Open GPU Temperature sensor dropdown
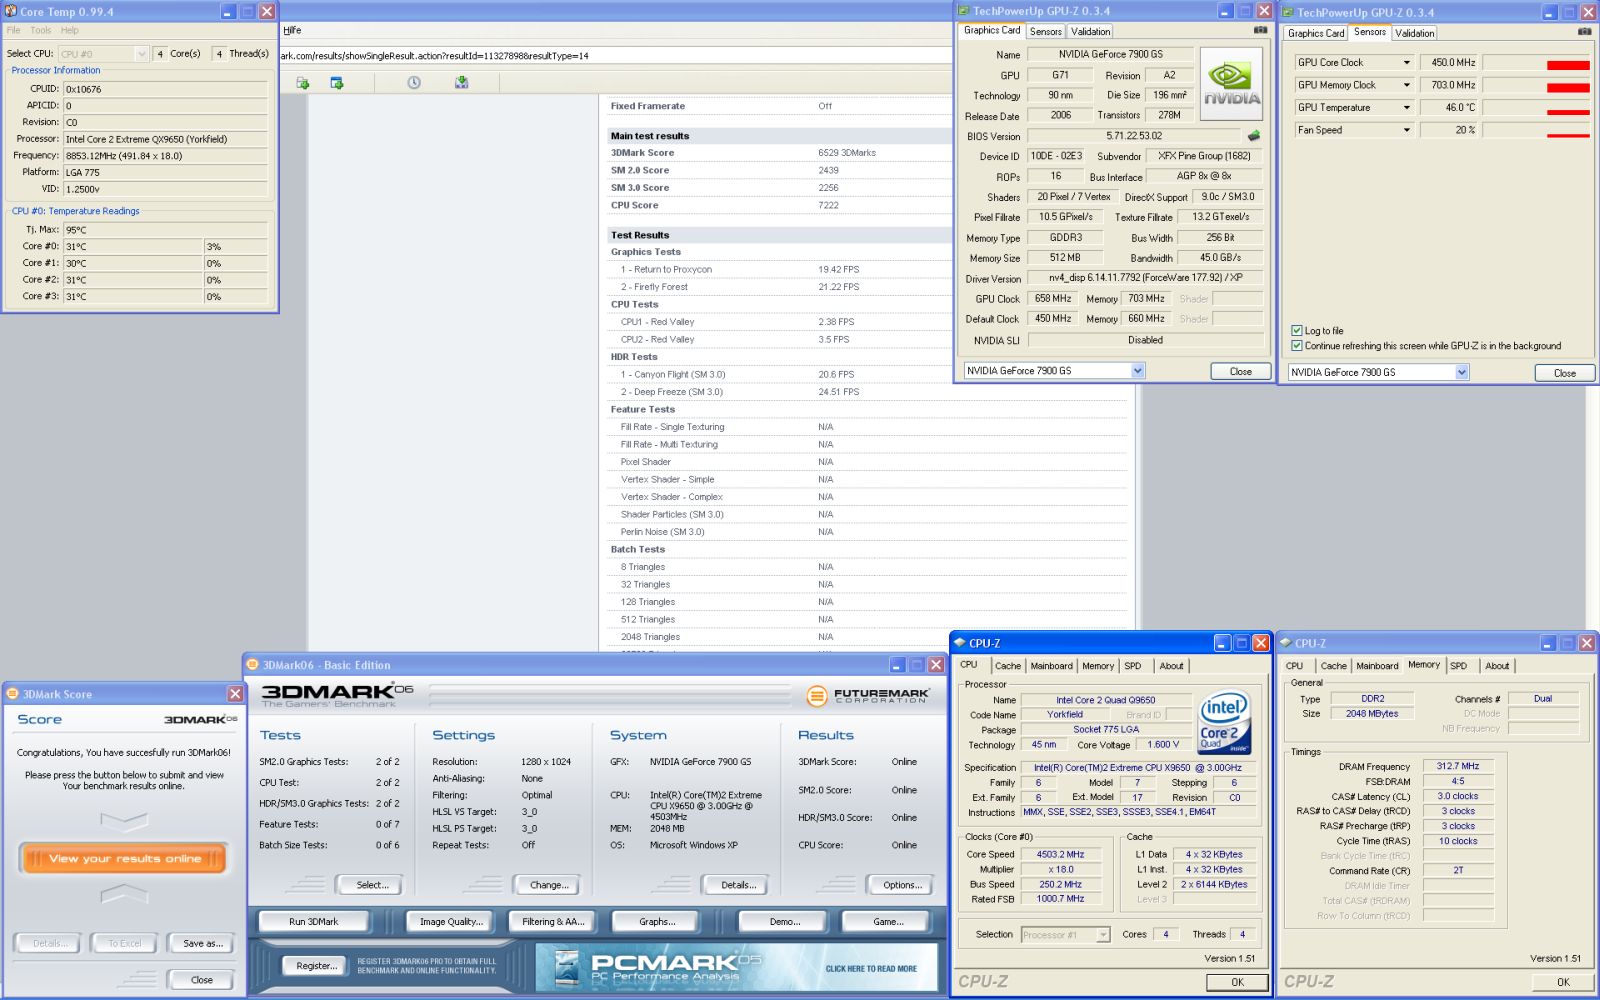Image resolution: width=1600 pixels, height=1000 pixels. [x=1406, y=108]
